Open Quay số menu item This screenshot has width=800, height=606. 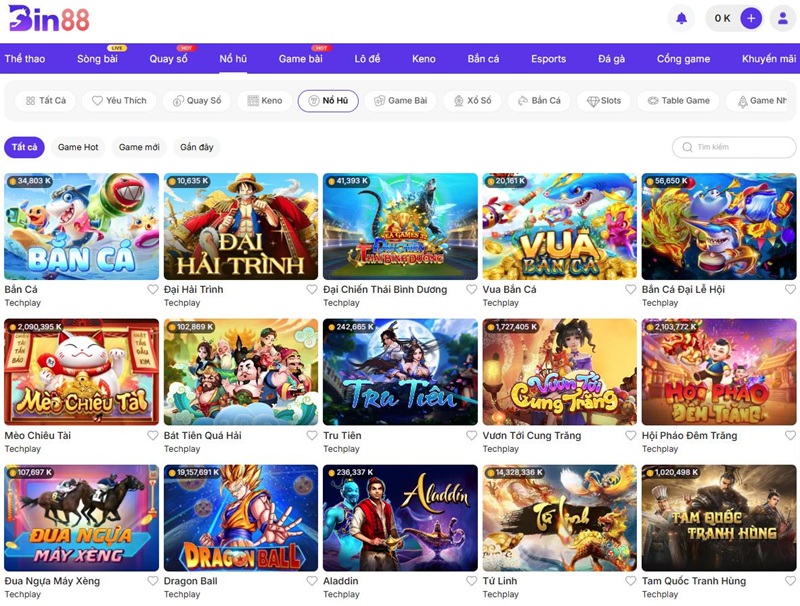click(168, 59)
